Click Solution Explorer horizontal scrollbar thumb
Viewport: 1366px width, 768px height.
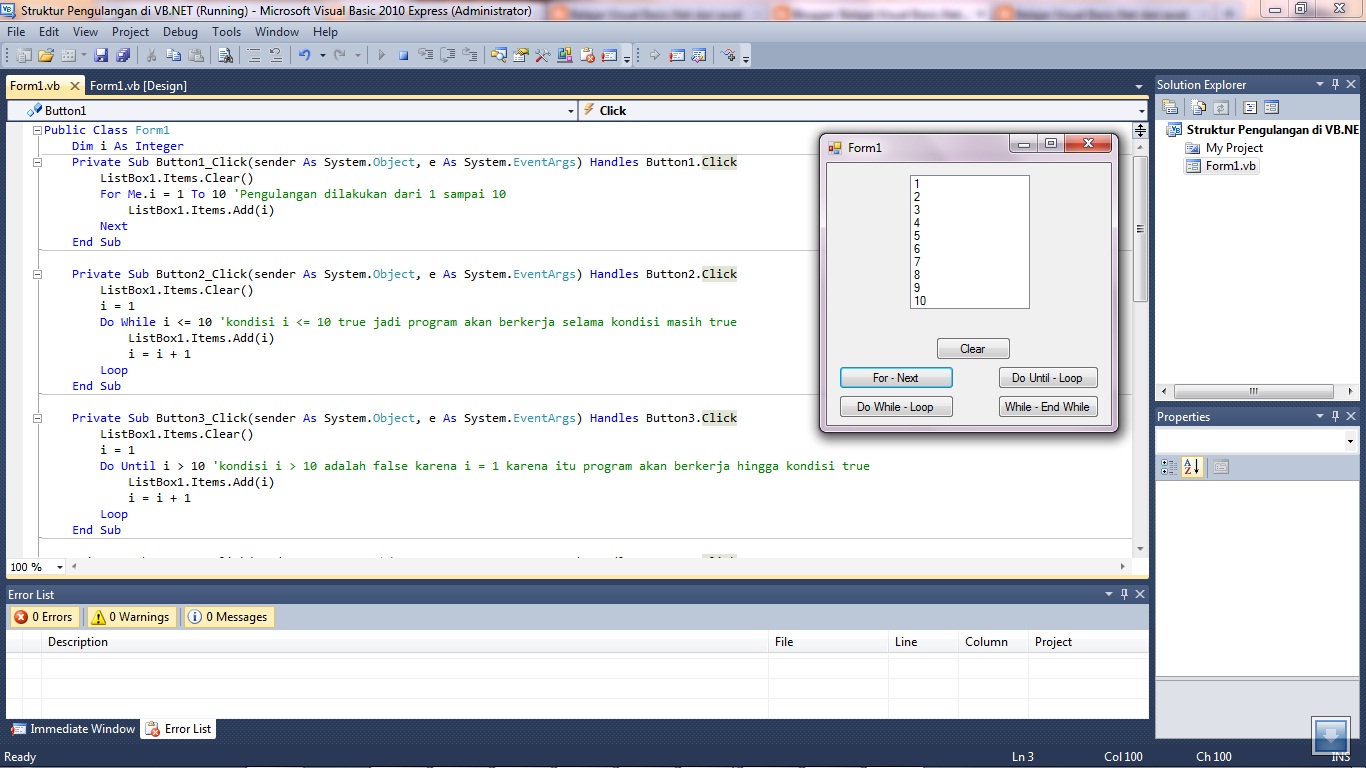pos(1252,392)
